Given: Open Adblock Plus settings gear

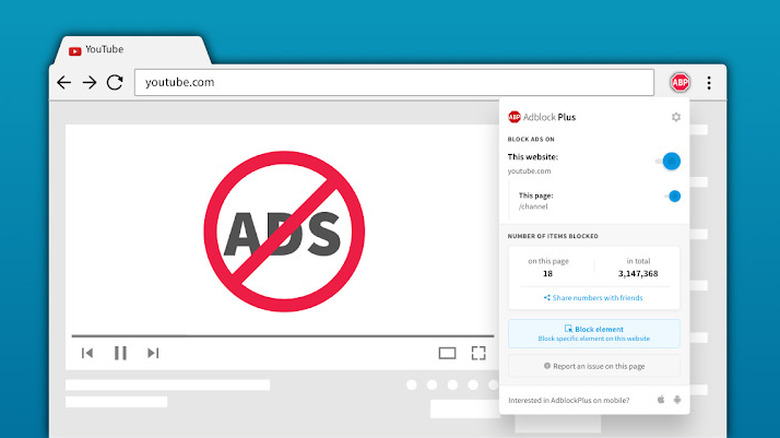Looking at the screenshot, I should click(x=676, y=117).
